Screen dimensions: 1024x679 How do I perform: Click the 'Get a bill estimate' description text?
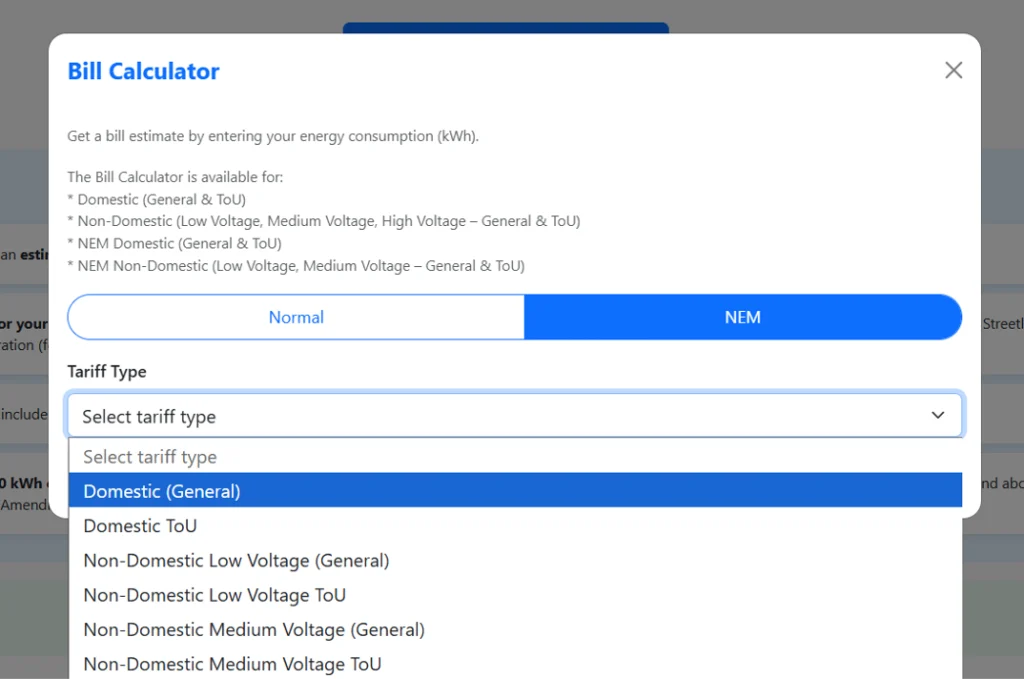[273, 136]
